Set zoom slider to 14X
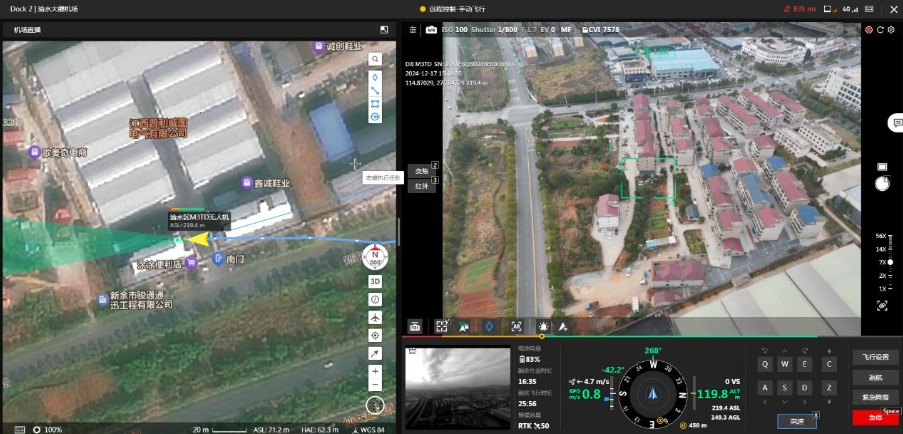This screenshot has height=434, width=903. [x=881, y=249]
